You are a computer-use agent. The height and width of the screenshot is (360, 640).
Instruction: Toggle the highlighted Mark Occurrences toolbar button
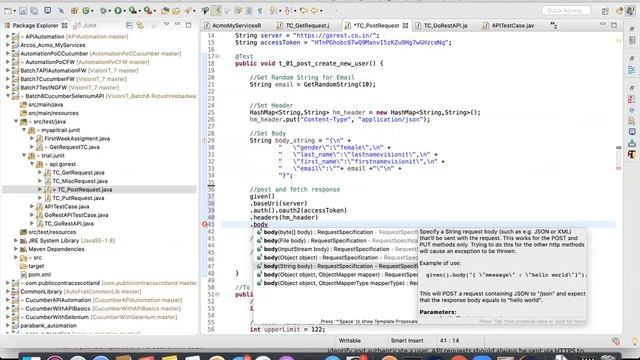pos(217,11)
